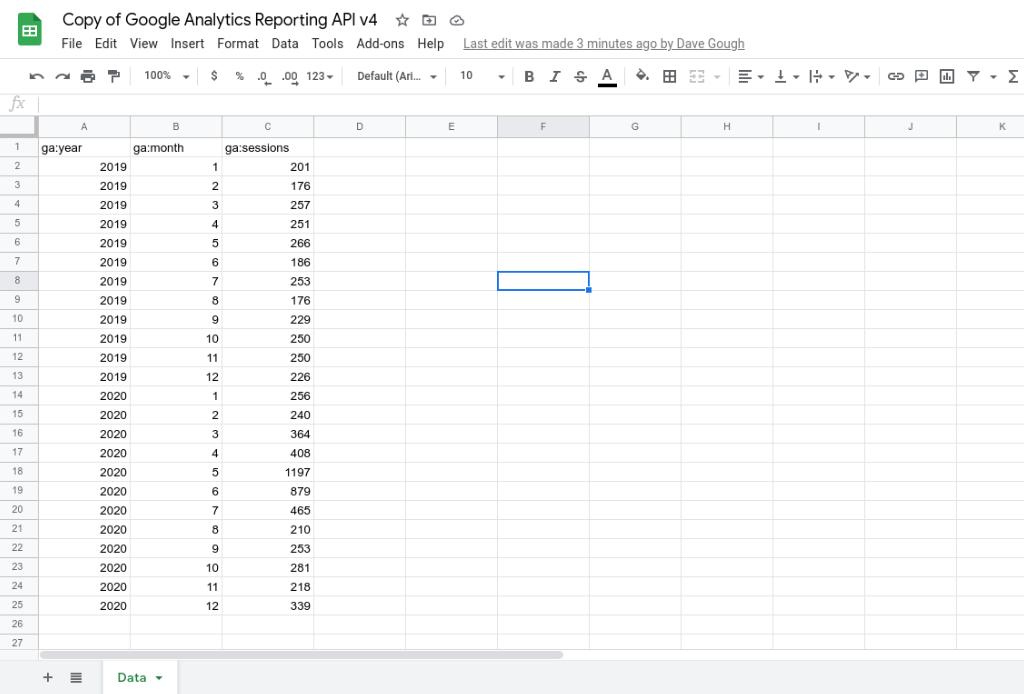This screenshot has height=694, width=1024.
Task: Star the spreadsheet
Action: (400, 19)
